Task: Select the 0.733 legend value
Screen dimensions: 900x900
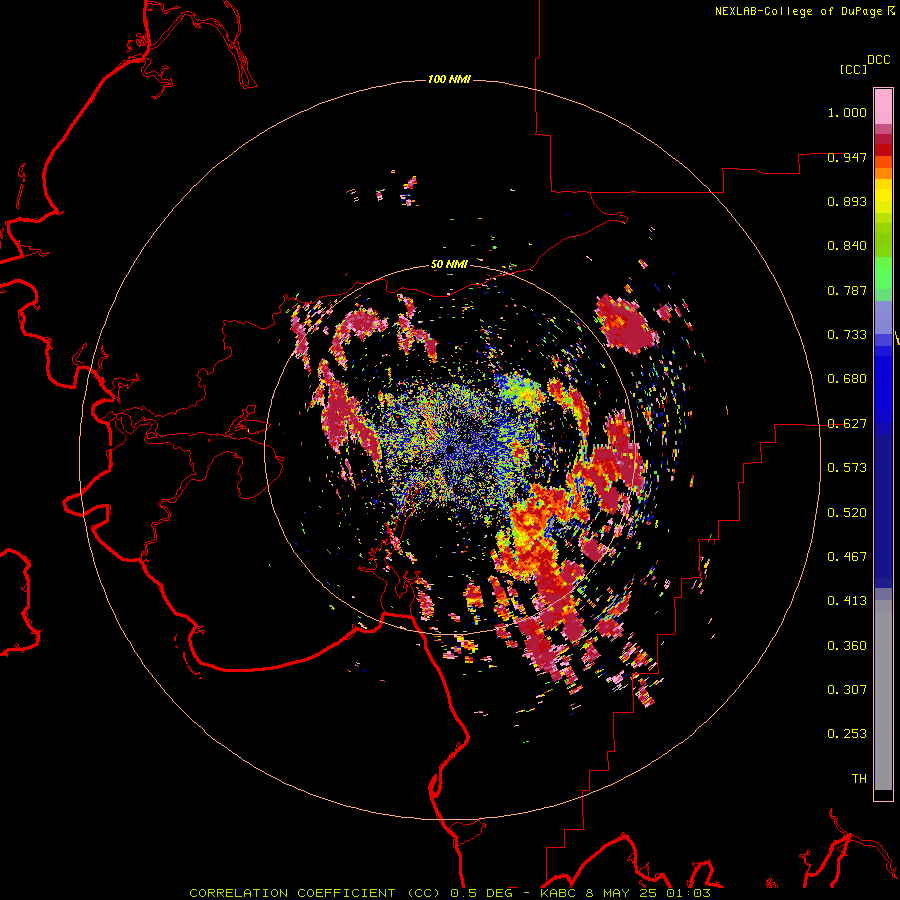Action: tap(847, 335)
